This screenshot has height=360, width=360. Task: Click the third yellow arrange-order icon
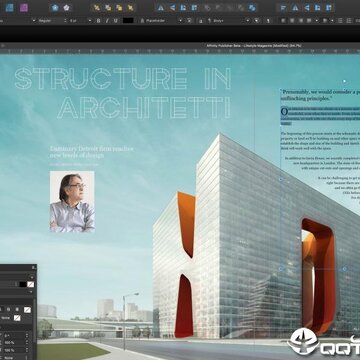(119, 7)
